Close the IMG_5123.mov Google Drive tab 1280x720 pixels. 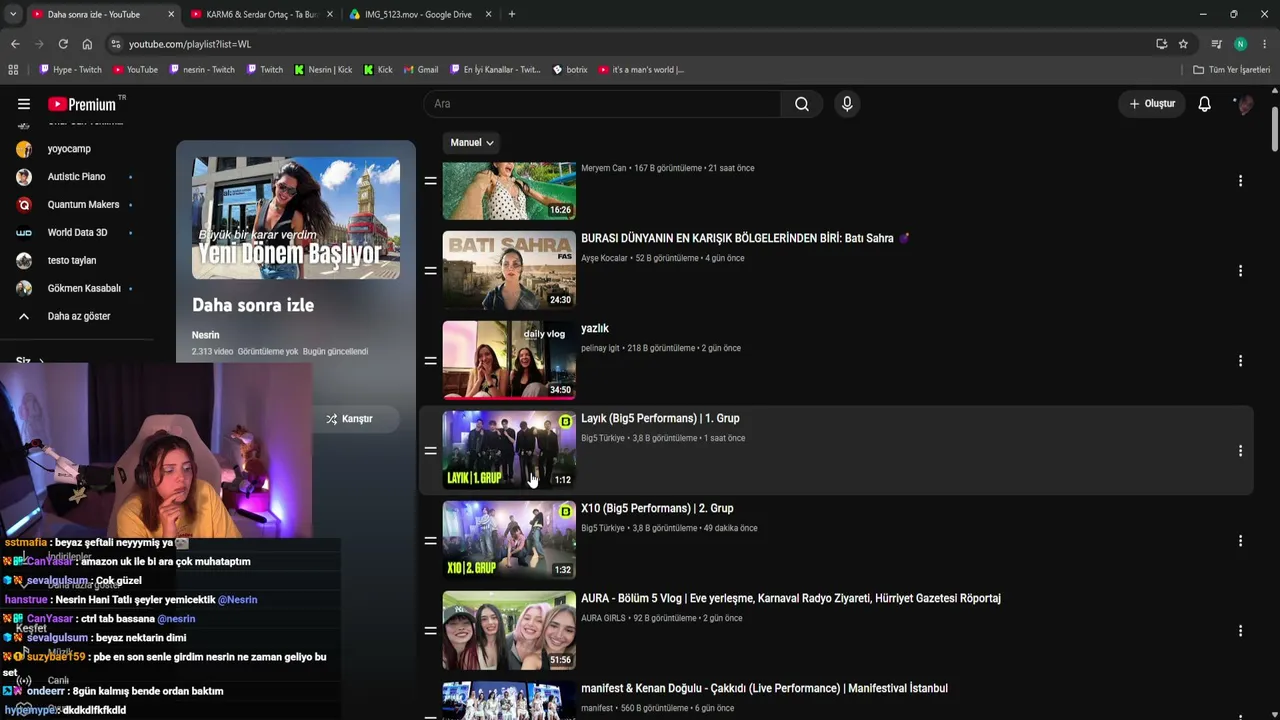(488, 14)
